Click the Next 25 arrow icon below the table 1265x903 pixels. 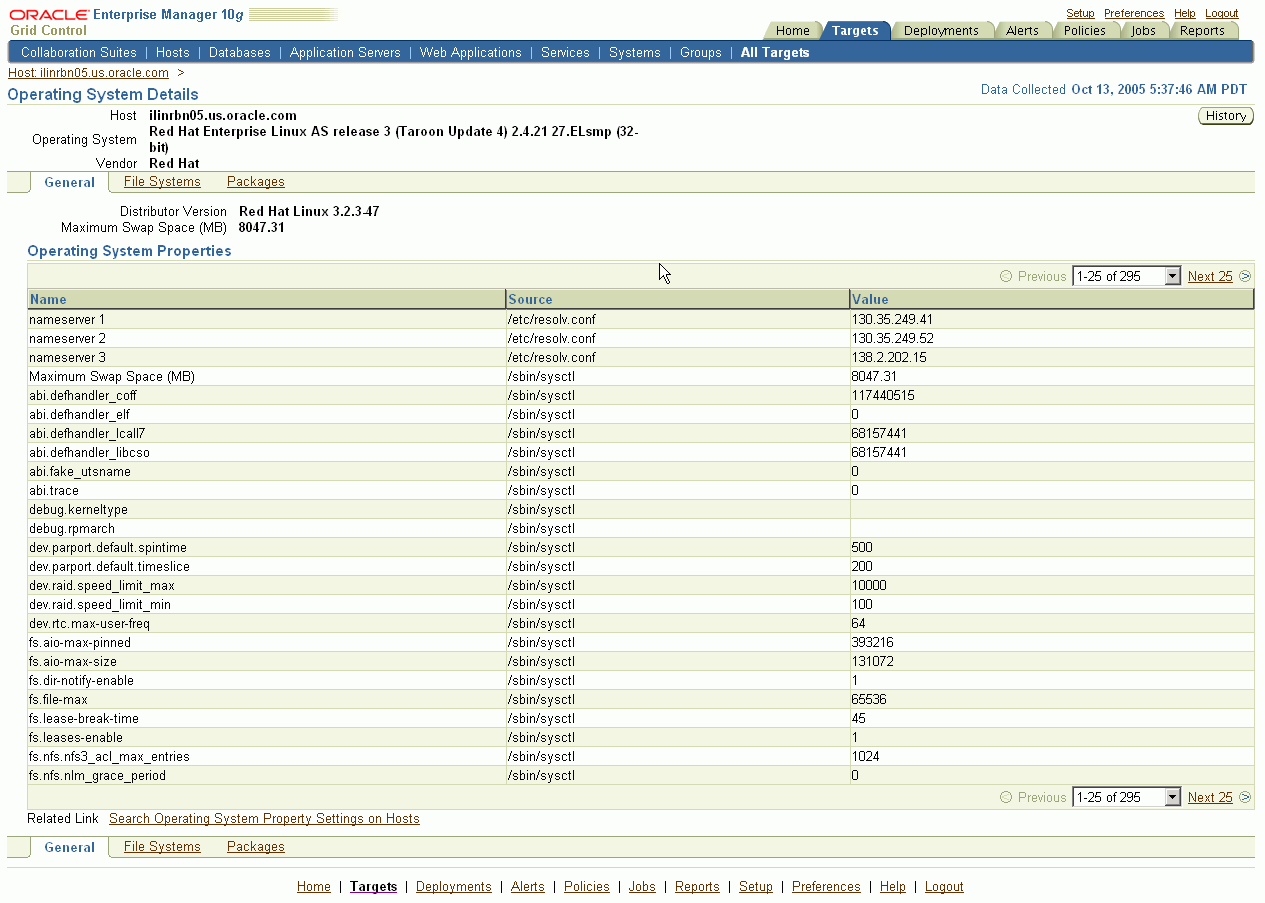click(x=1245, y=797)
